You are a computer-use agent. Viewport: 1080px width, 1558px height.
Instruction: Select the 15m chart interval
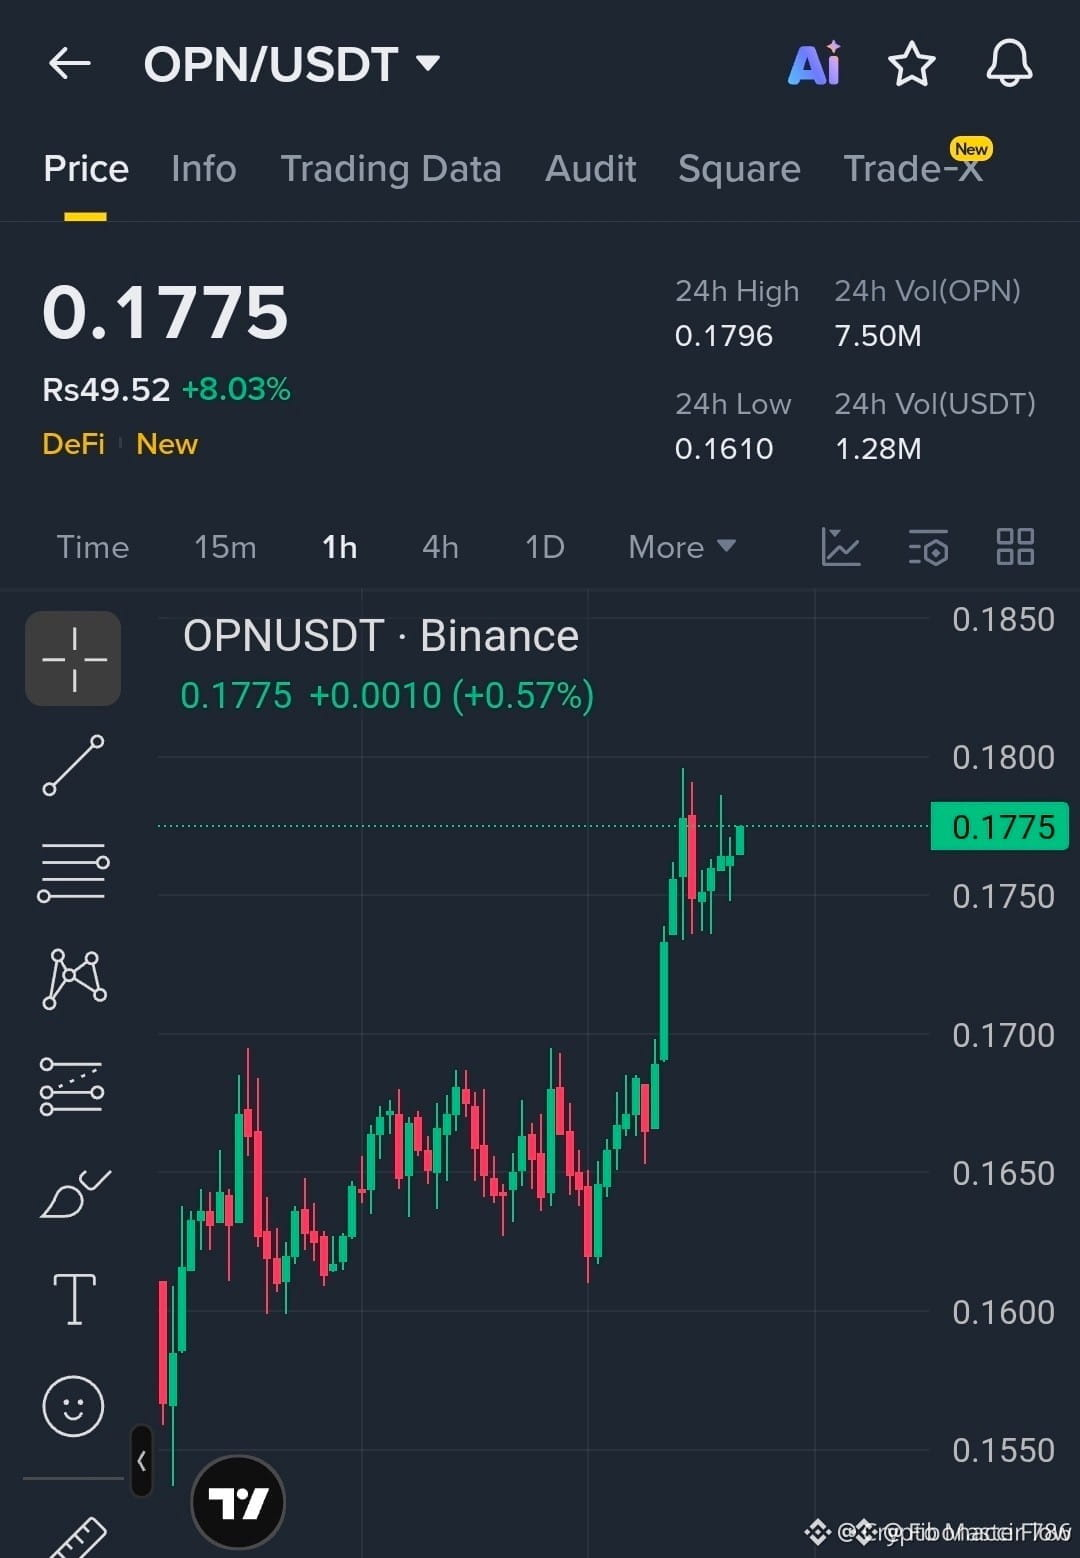click(225, 547)
